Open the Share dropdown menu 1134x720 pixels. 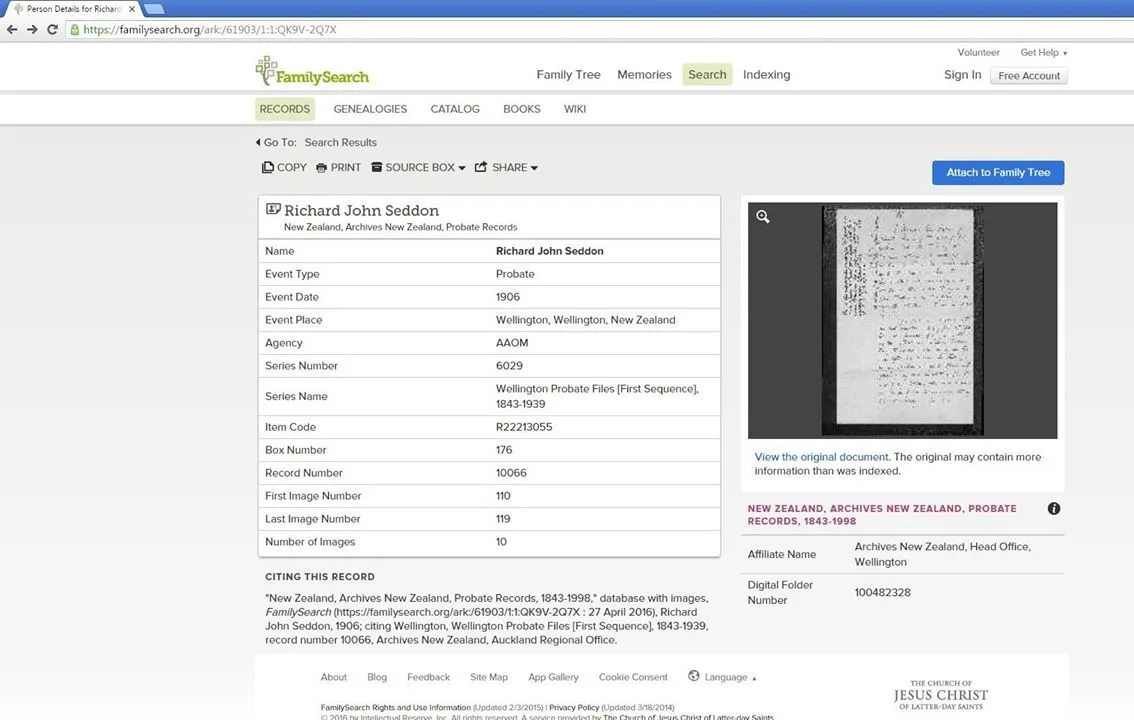(x=533, y=167)
